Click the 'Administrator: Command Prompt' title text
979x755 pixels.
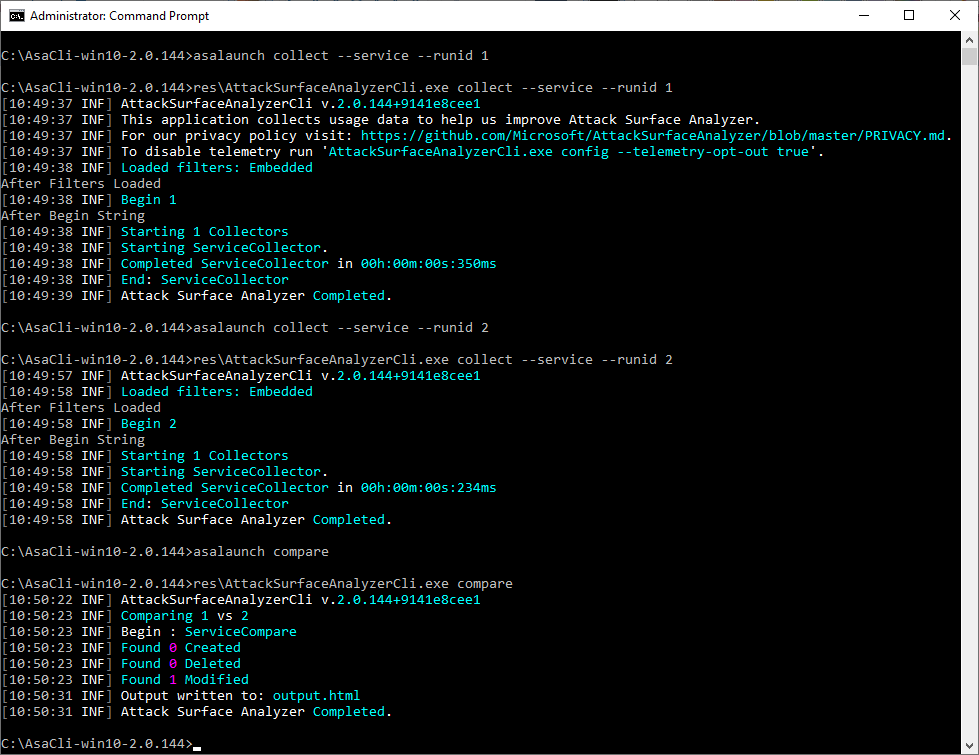[119, 16]
